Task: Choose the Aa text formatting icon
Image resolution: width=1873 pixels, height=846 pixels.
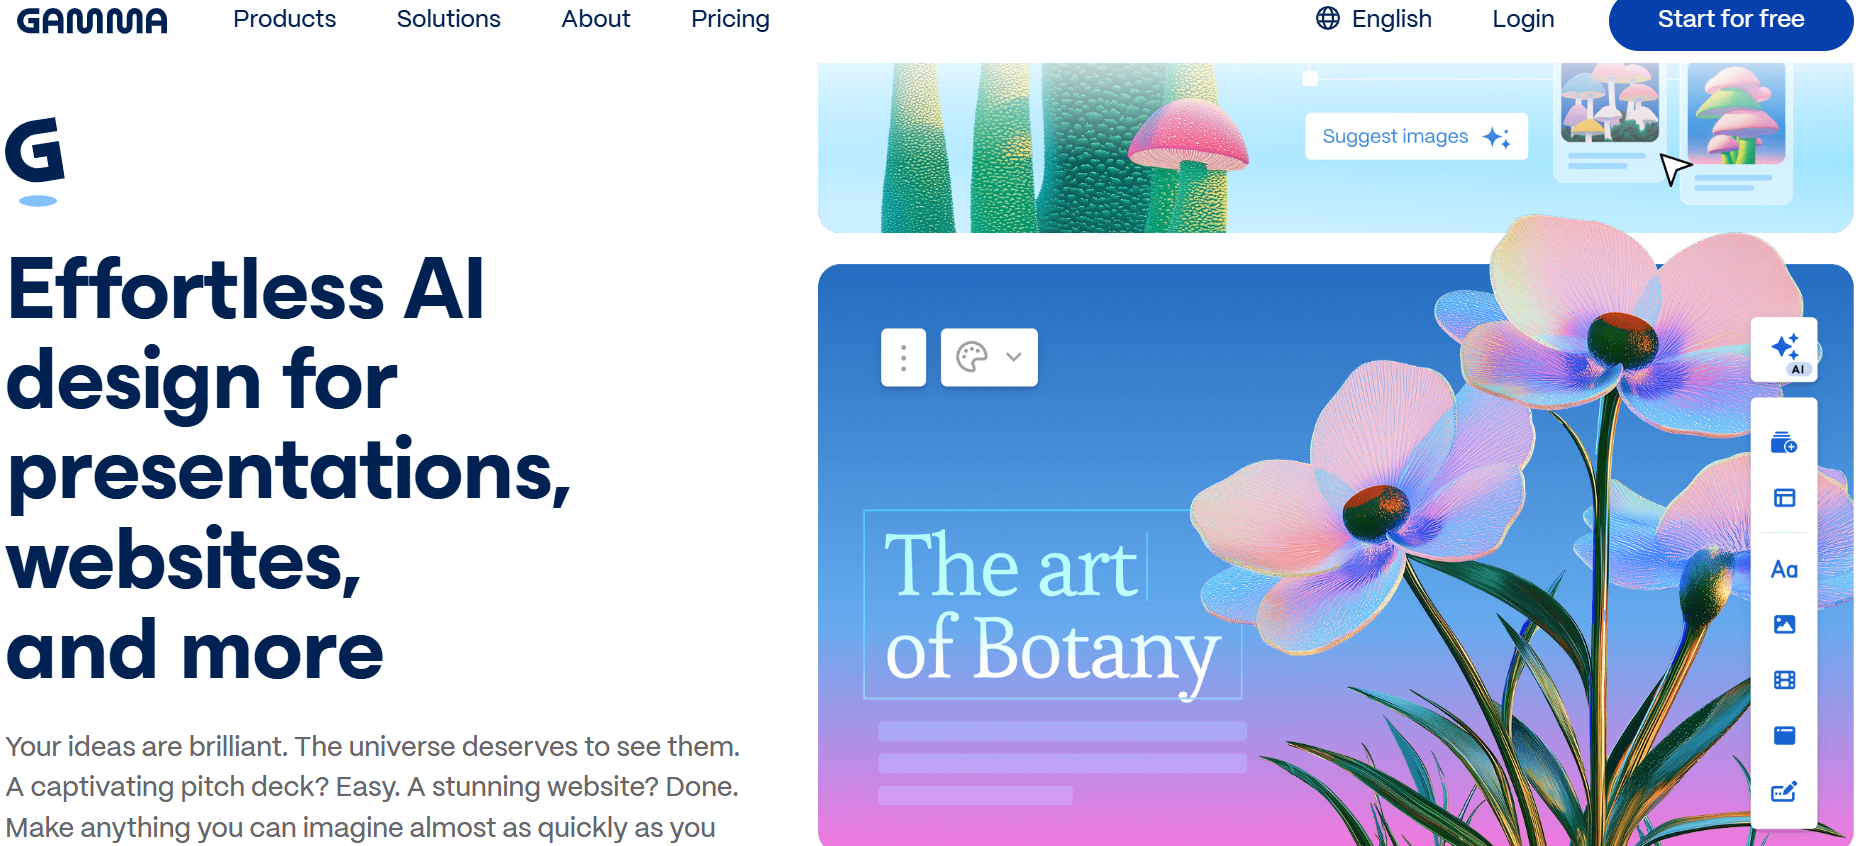Action: (x=1784, y=569)
